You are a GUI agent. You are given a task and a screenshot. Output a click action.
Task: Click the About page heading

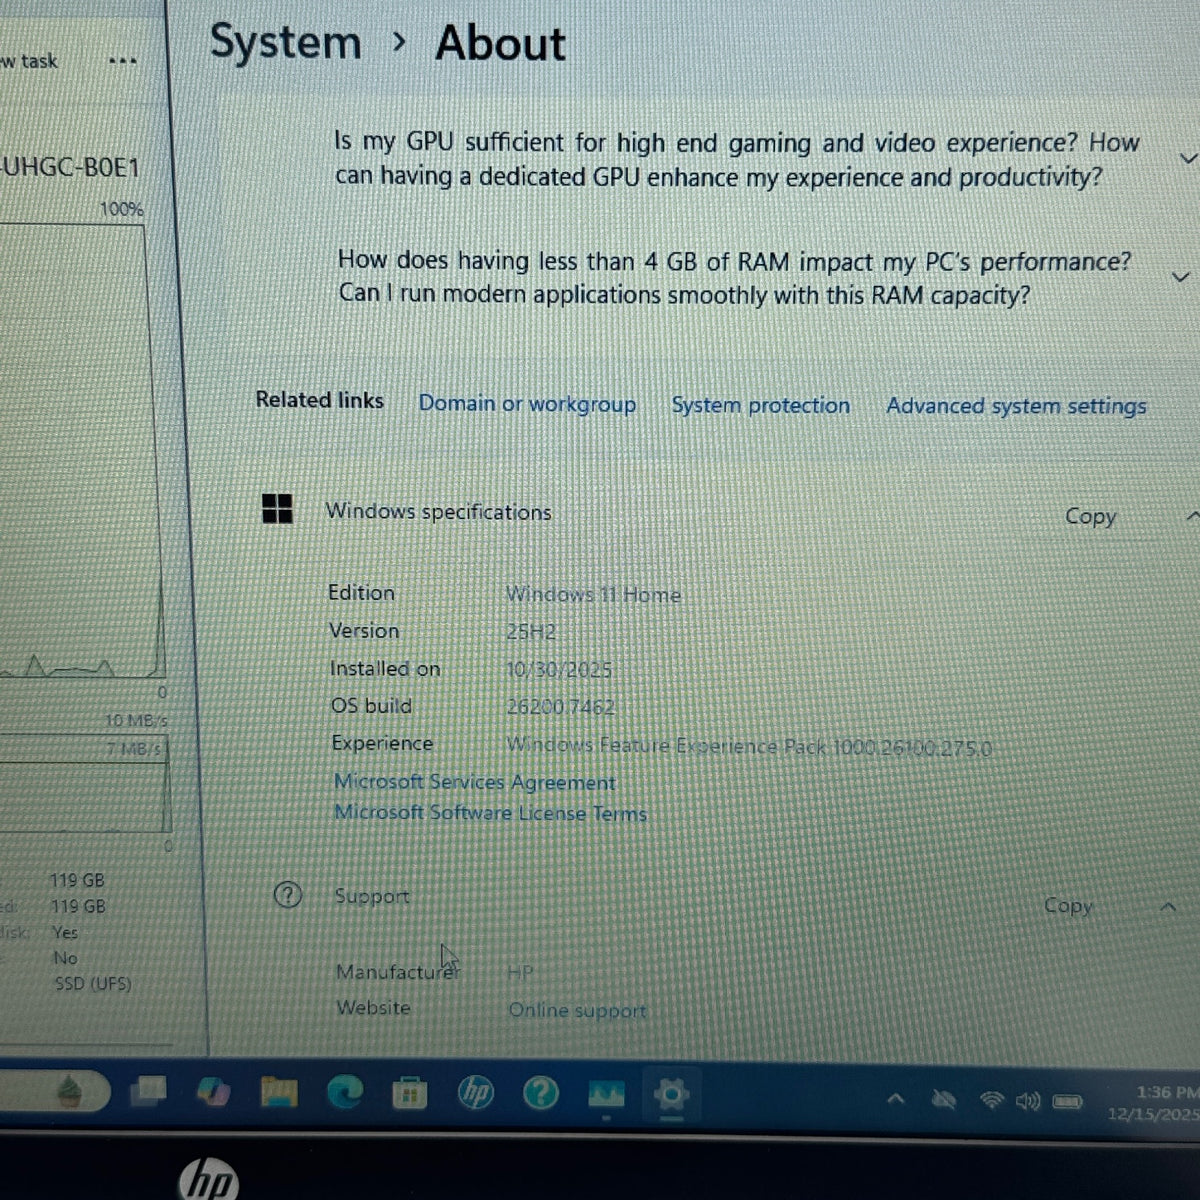pos(500,44)
